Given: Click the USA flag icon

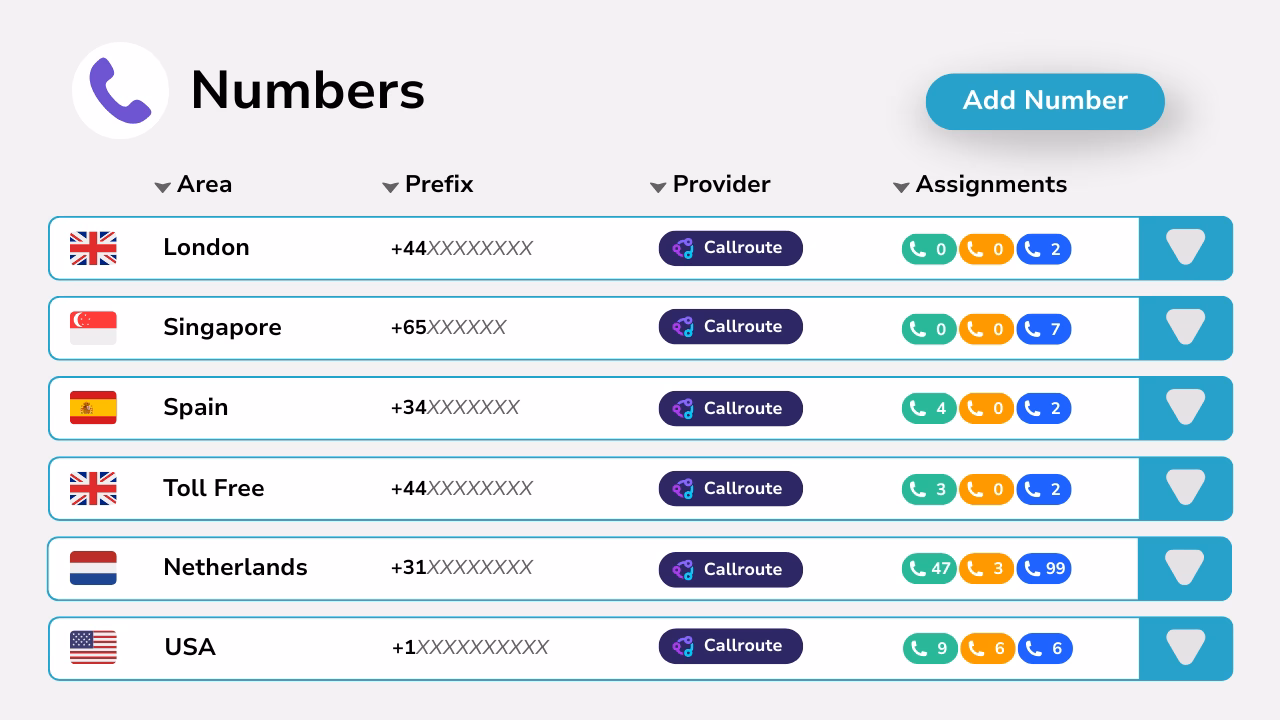Looking at the screenshot, I should tap(93, 648).
